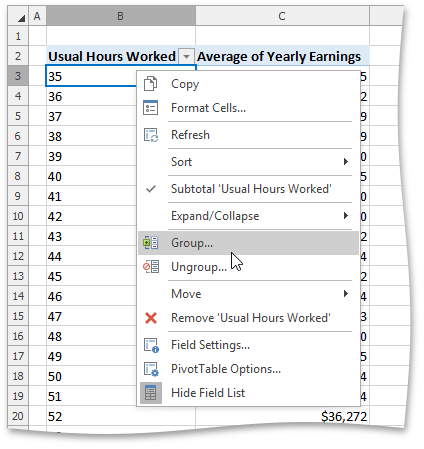Click the Group icon
Screen dimensions: 424x449
point(151,243)
